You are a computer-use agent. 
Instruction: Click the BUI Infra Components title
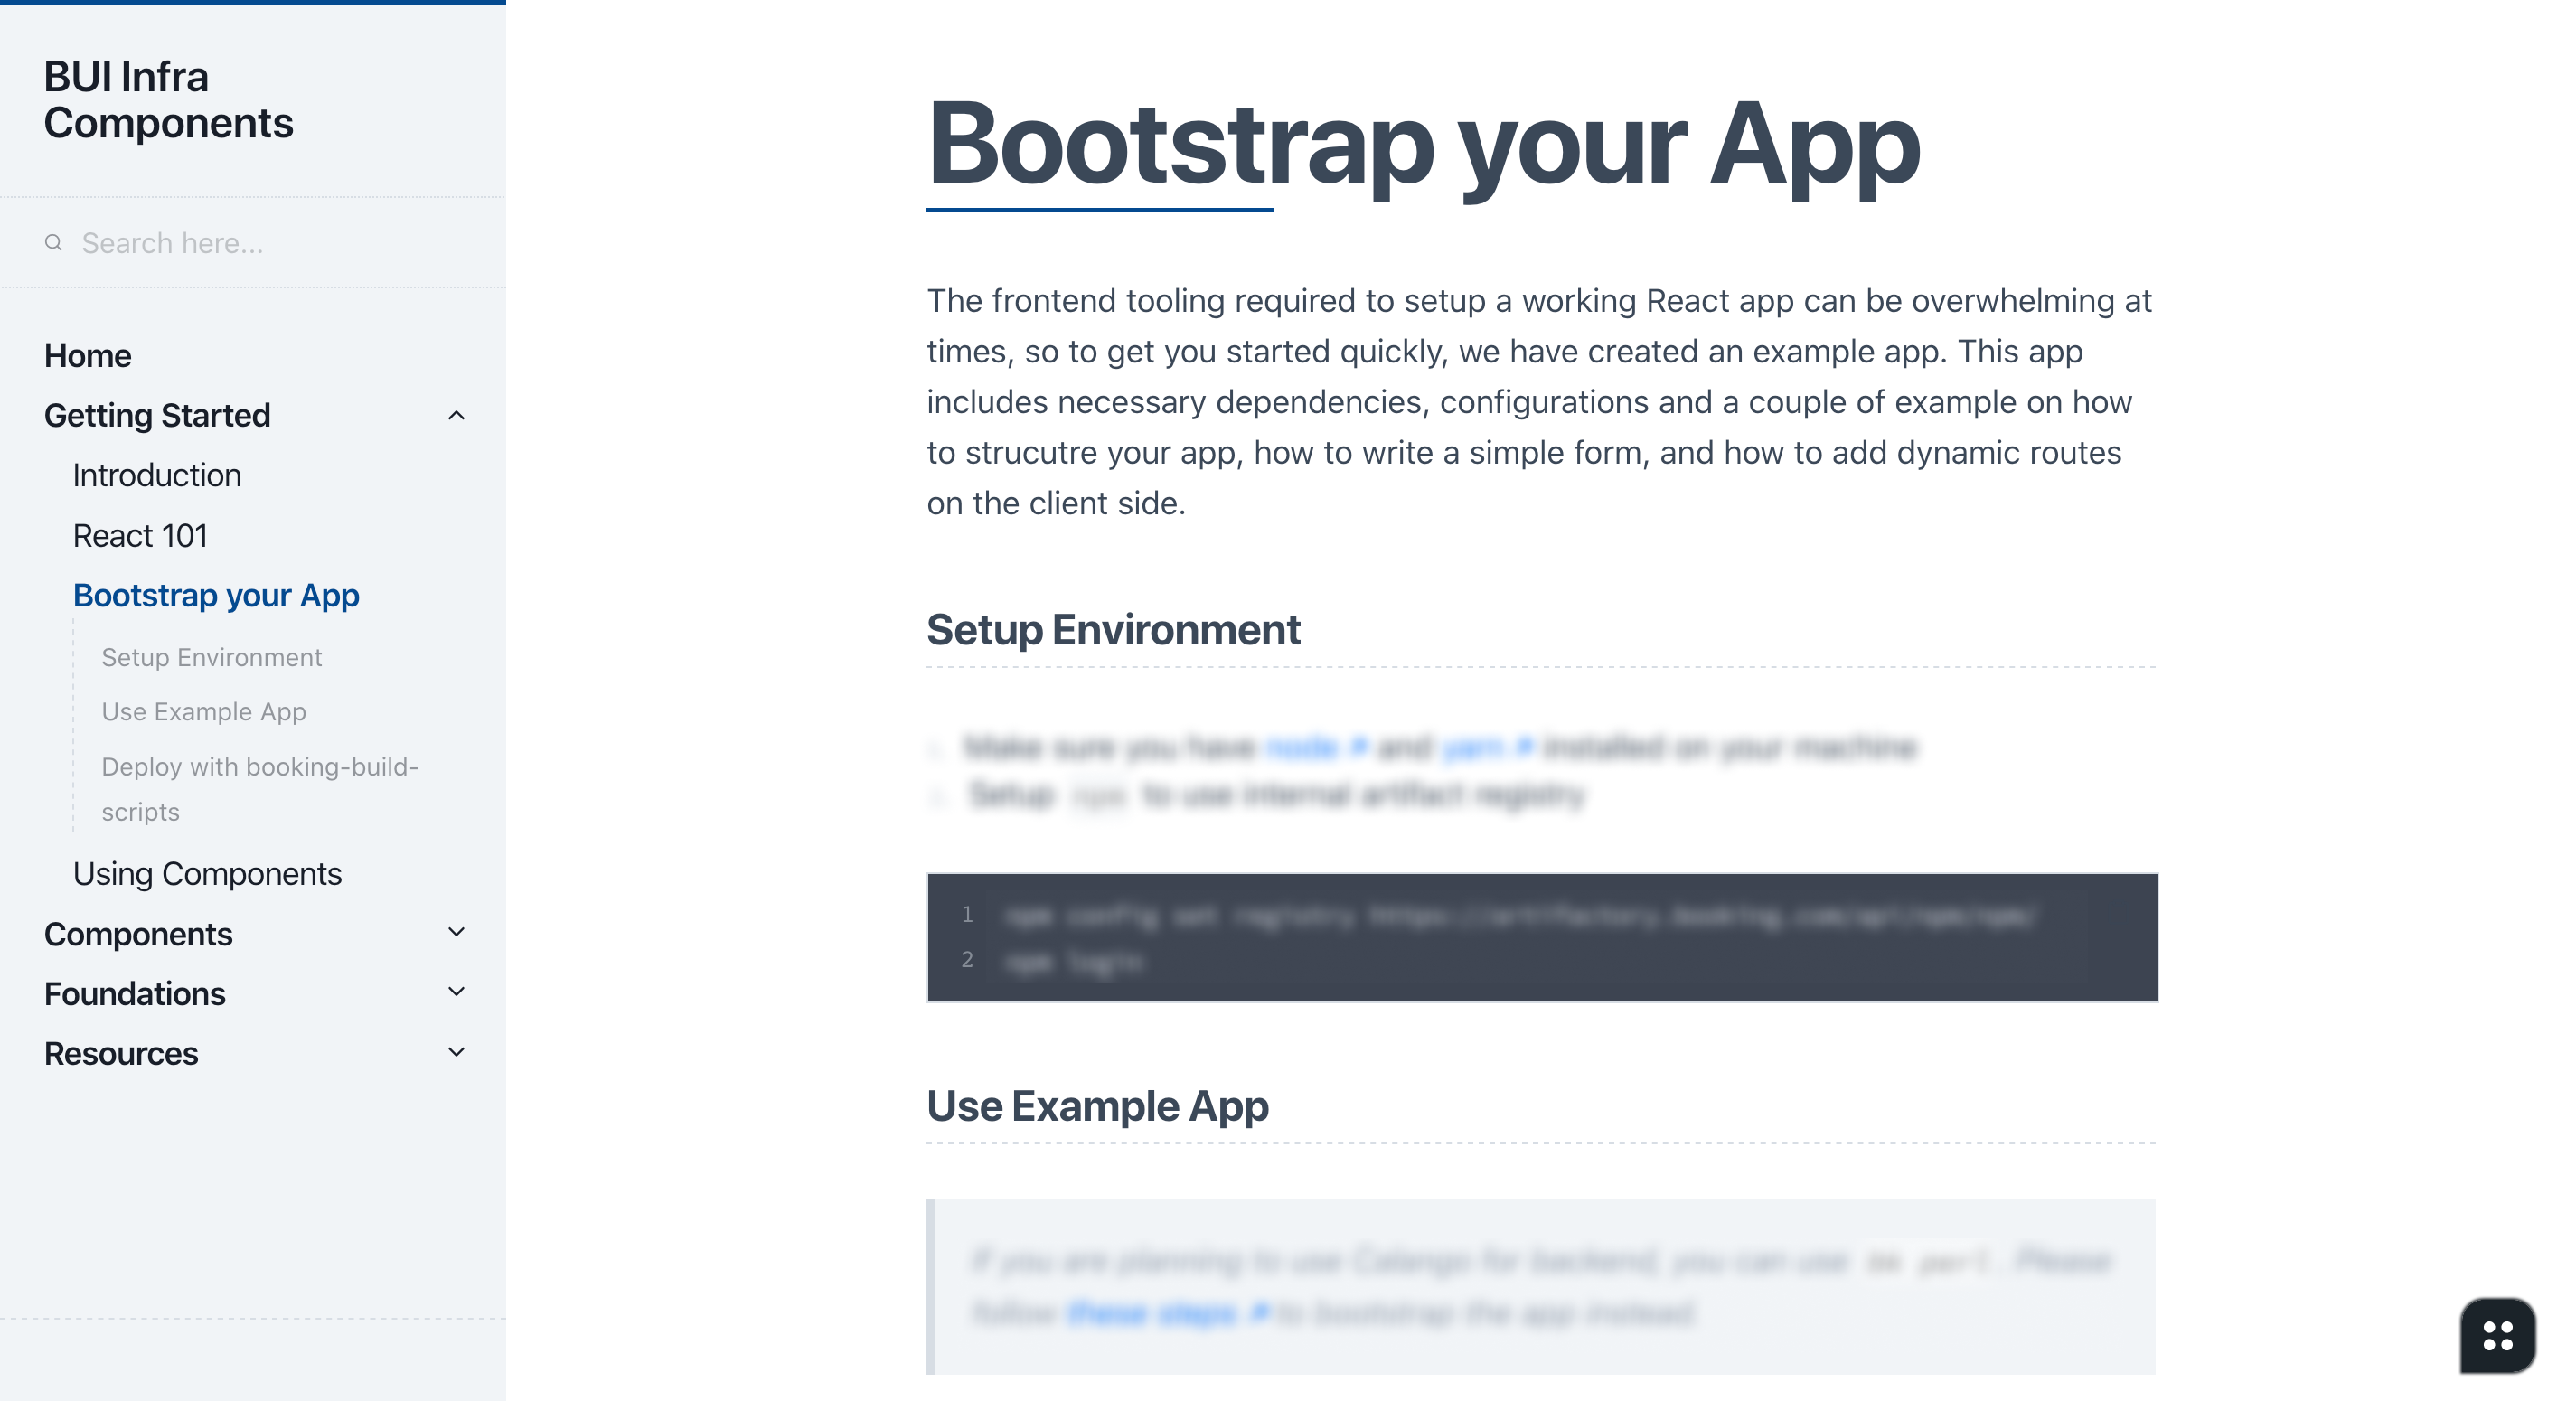pyautogui.click(x=168, y=100)
